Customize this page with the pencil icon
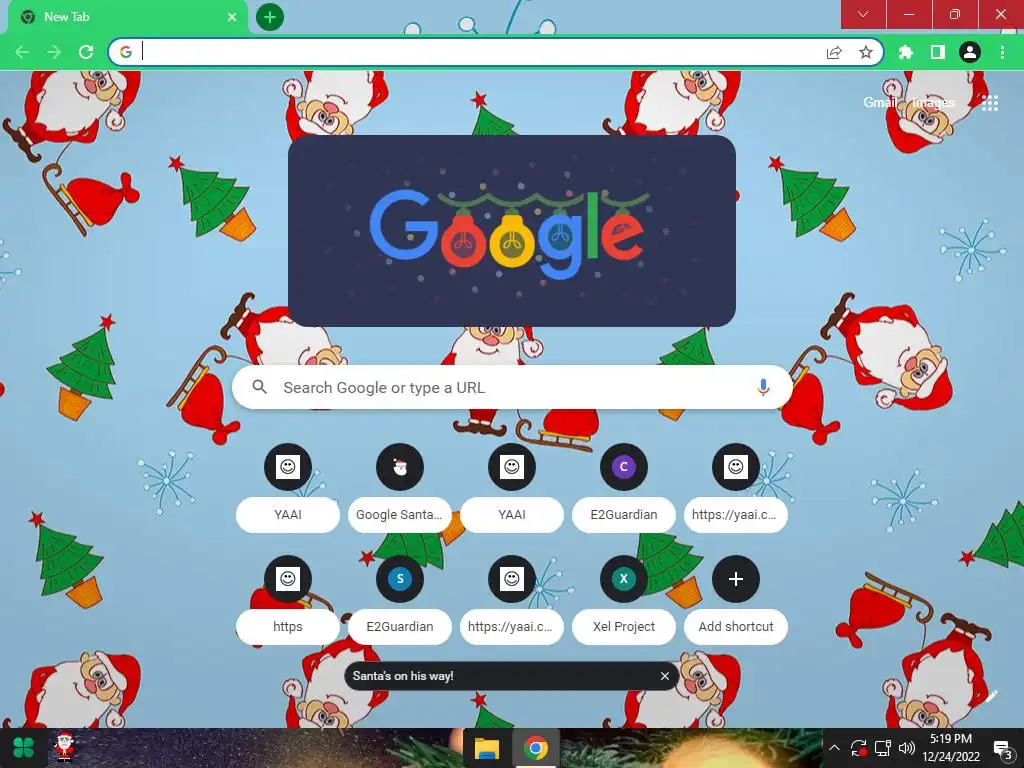The width and height of the screenshot is (1024, 768). [x=991, y=697]
